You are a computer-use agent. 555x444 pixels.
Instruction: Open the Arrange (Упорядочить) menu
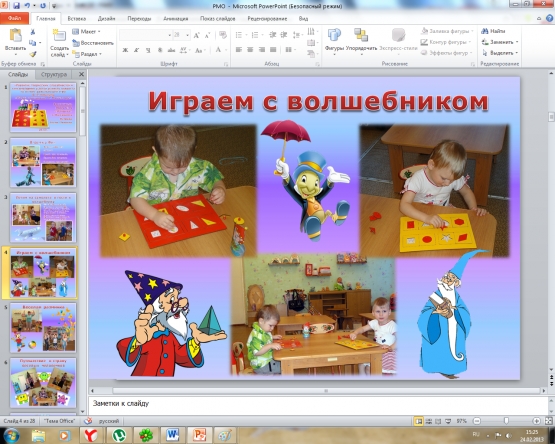click(361, 41)
